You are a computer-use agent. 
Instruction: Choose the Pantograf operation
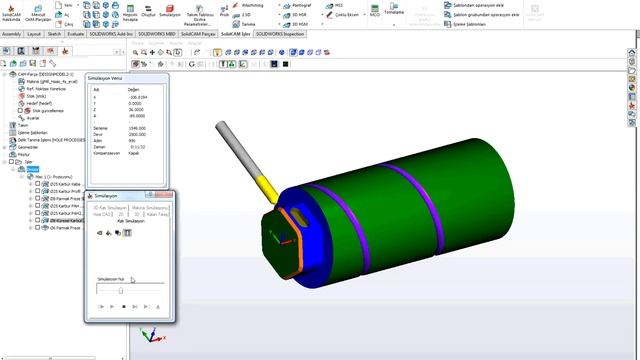point(297,6)
